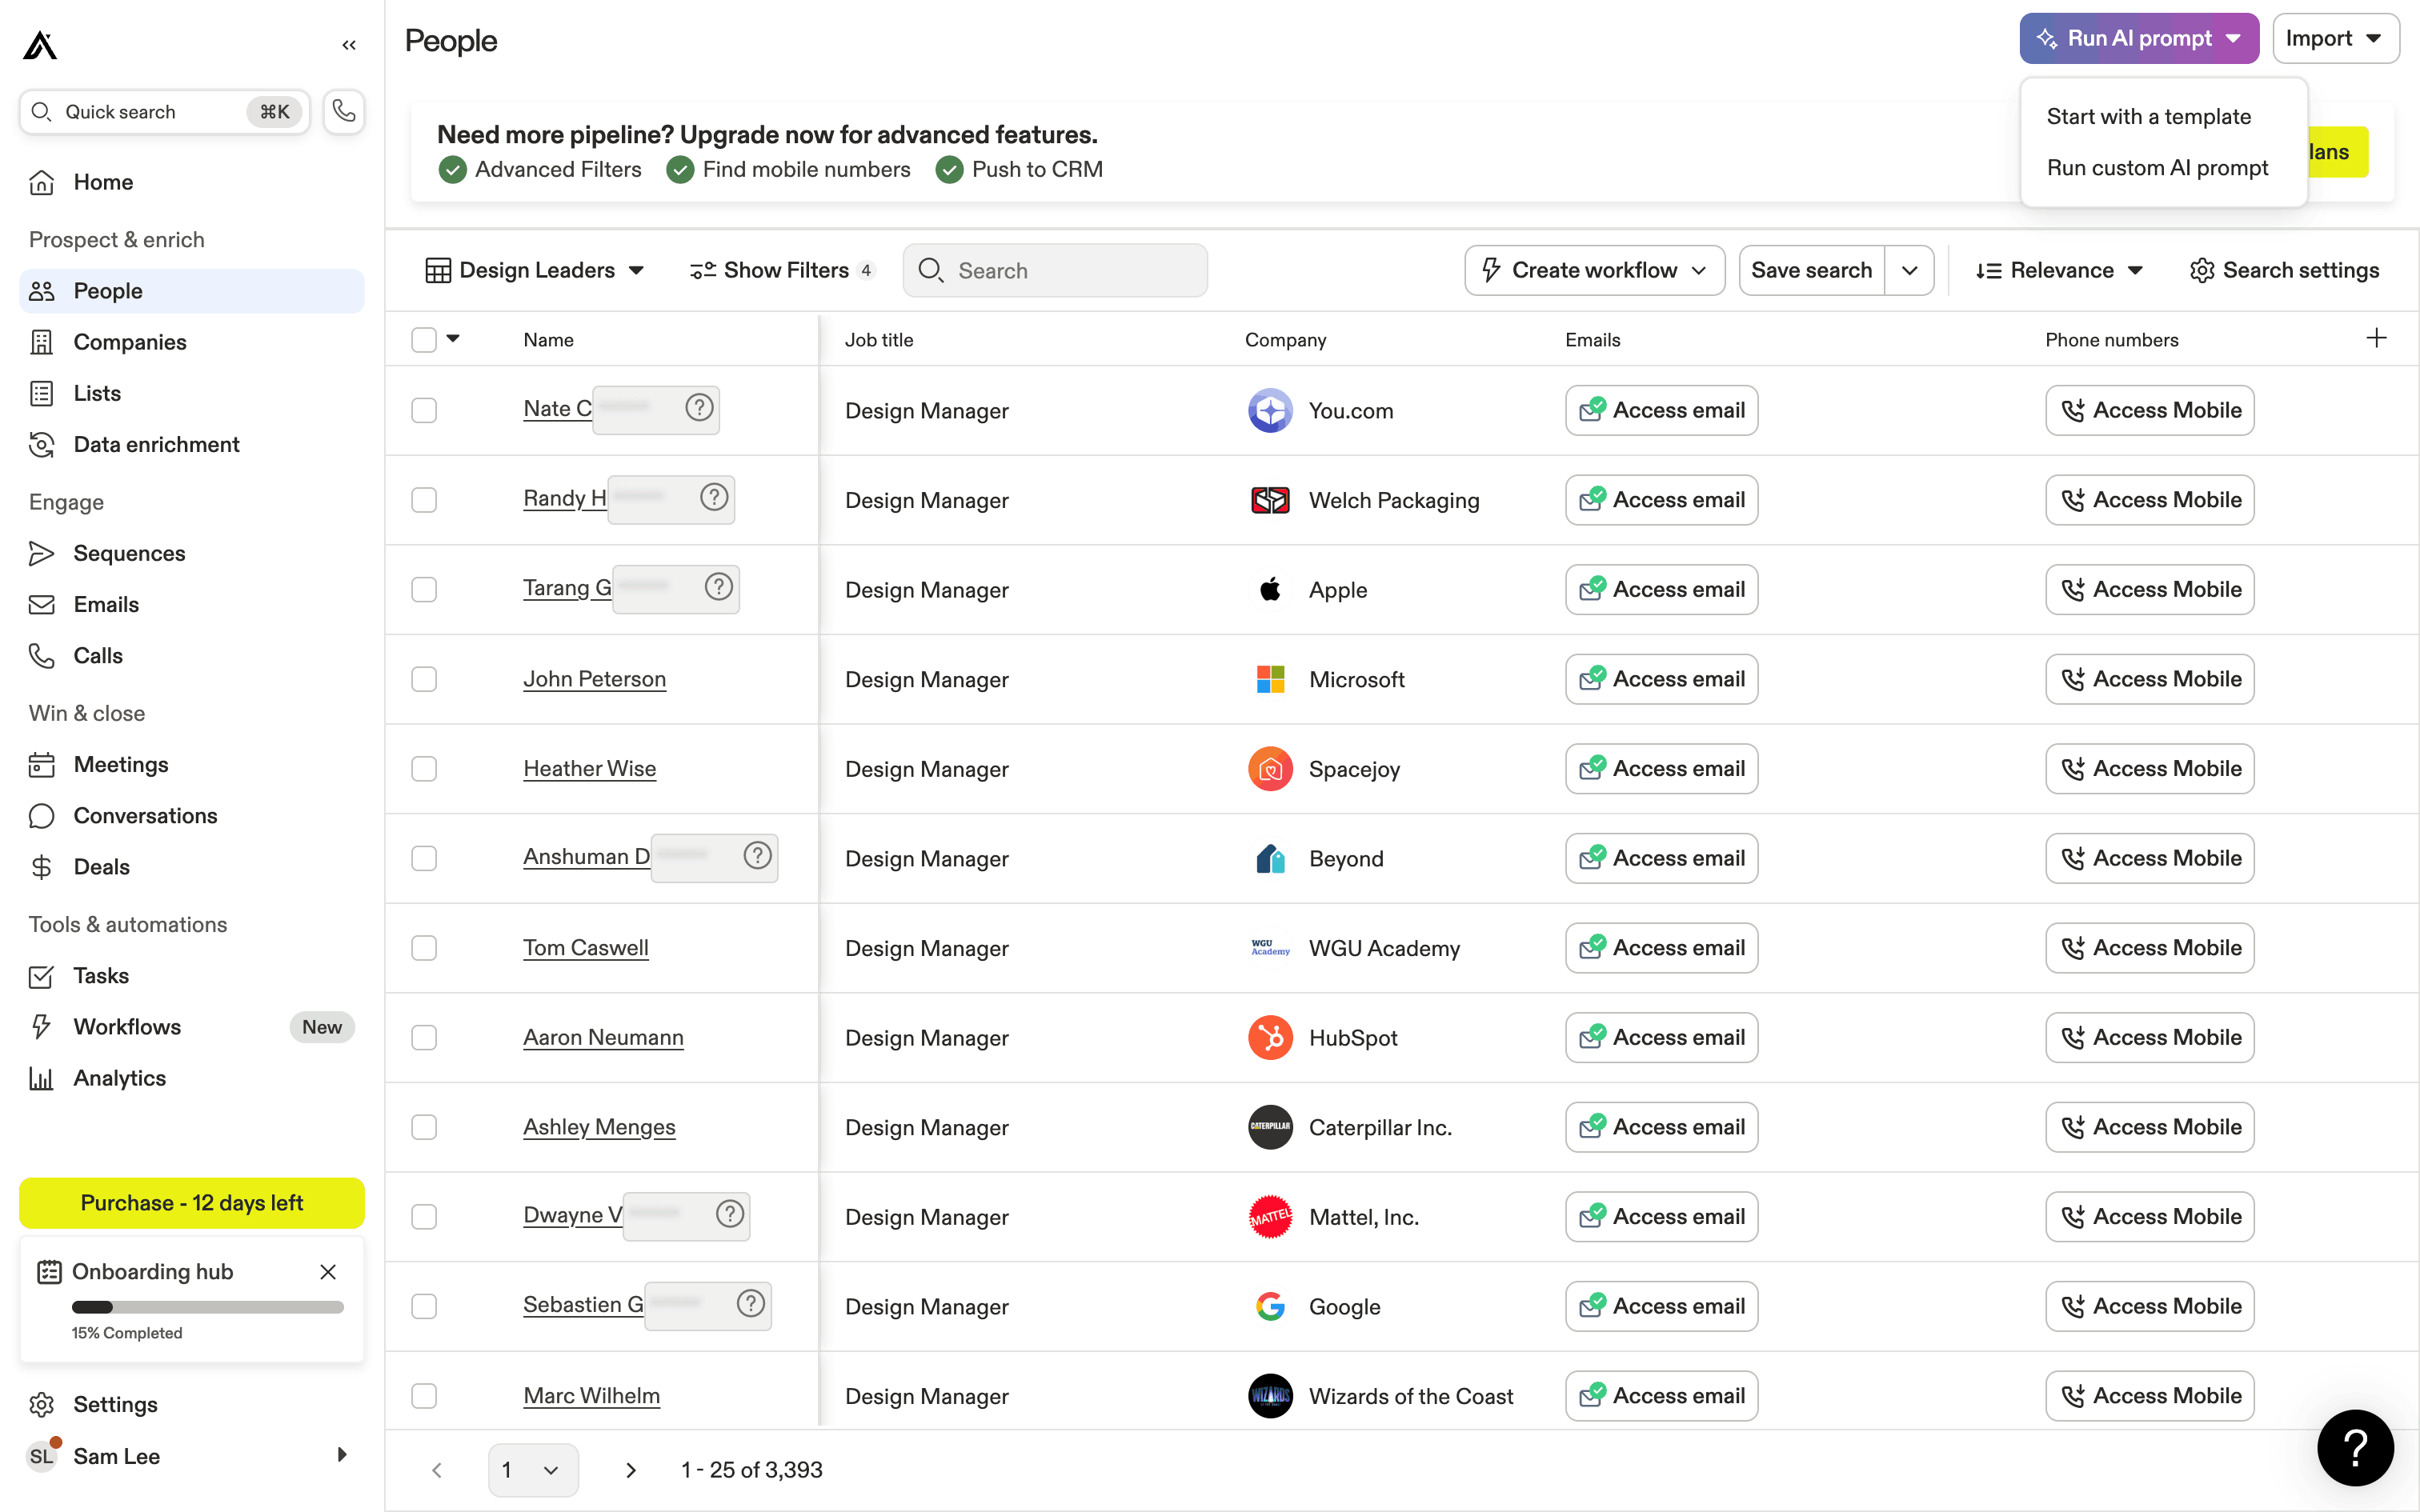Open Aaron Neumann's profile link
The height and width of the screenshot is (1512, 2420).
coord(603,1037)
